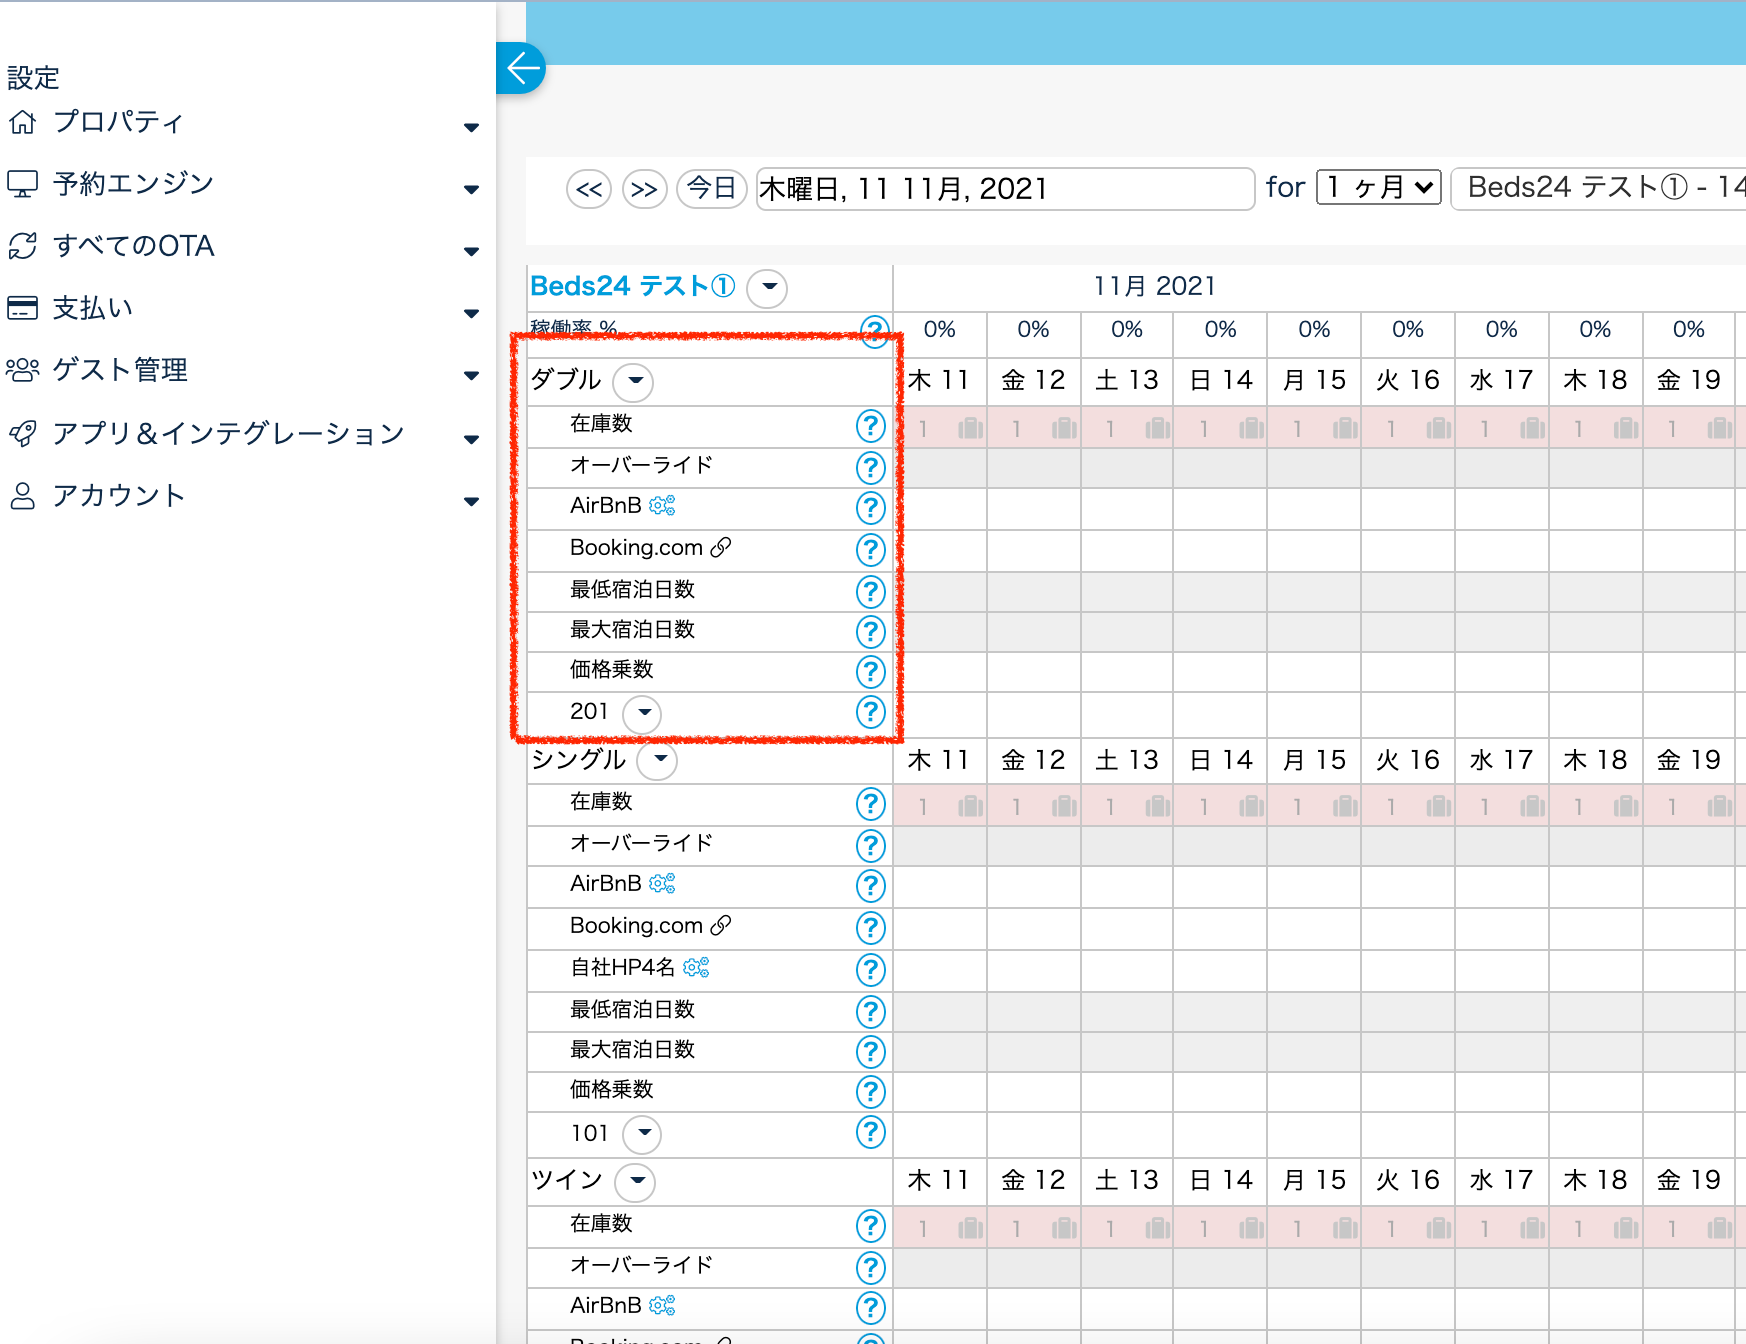Click the date field showing 木曜日, 11 11月, 2021
The height and width of the screenshot is (1344, 1746).
(x=1004, y=188)
